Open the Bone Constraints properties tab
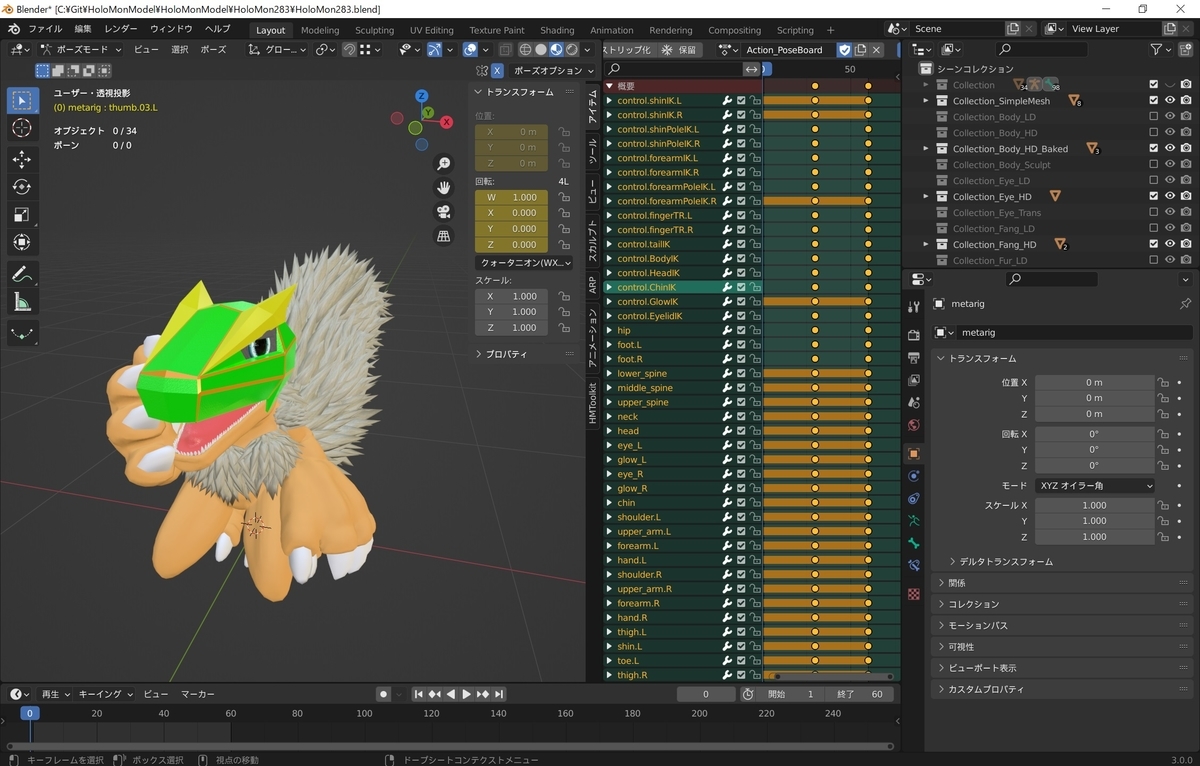Image resolution: width=1200 pixels, height=766 pixels. point(914,566)
